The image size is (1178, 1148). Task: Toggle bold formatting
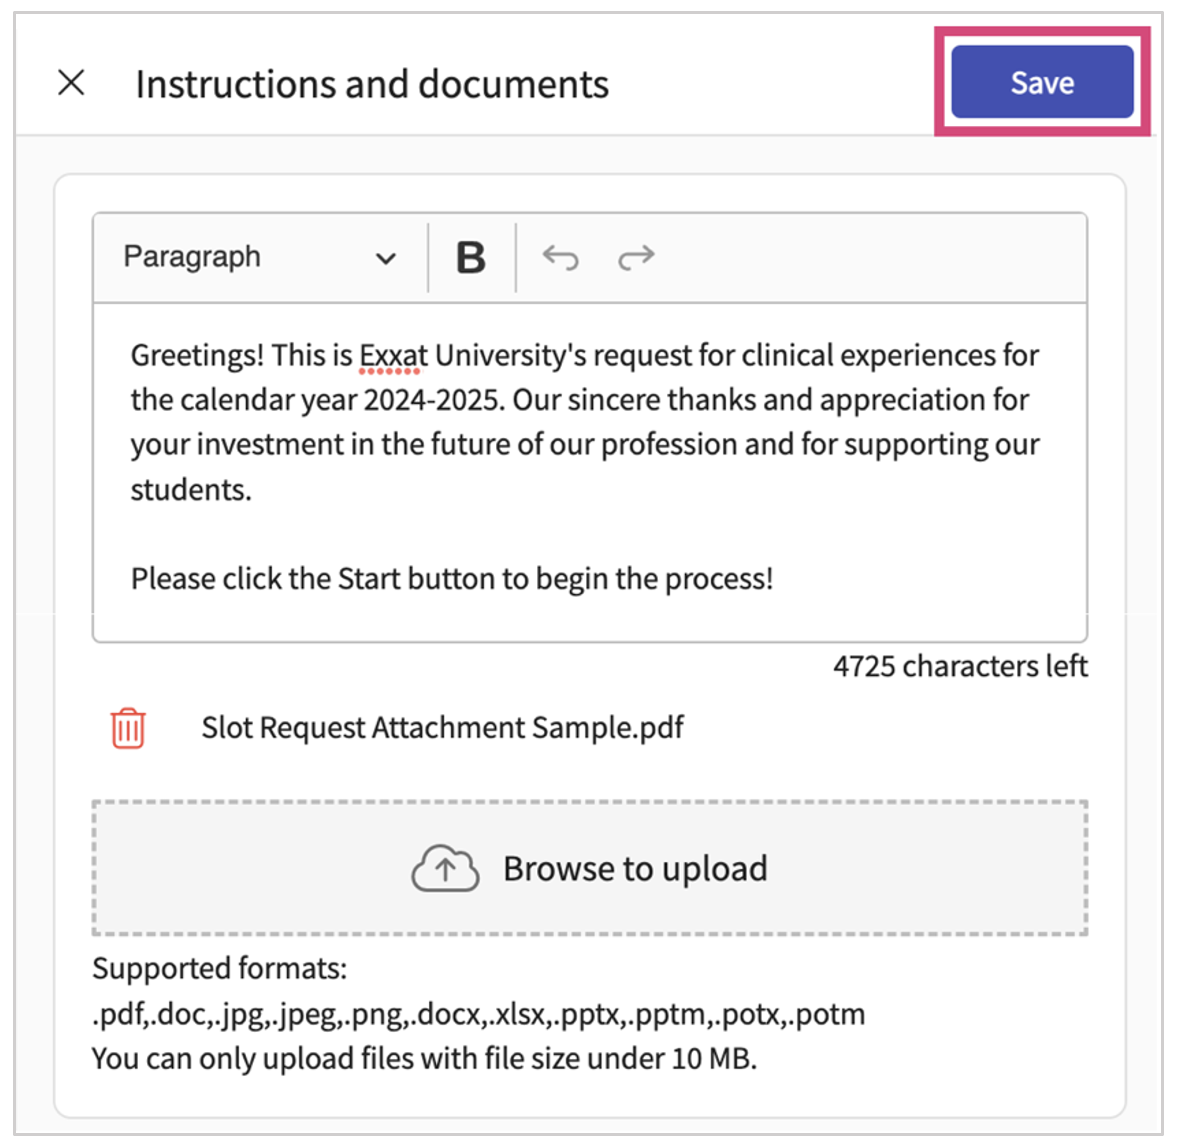pyautogui.click(x=471, y=258)
